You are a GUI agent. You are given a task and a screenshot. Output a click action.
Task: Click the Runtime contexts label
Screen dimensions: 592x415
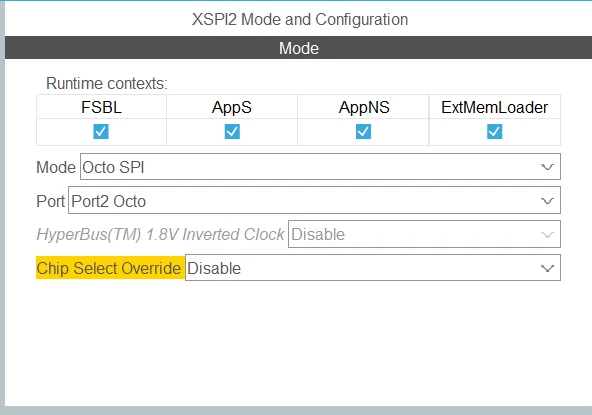(x=107, y=83)
